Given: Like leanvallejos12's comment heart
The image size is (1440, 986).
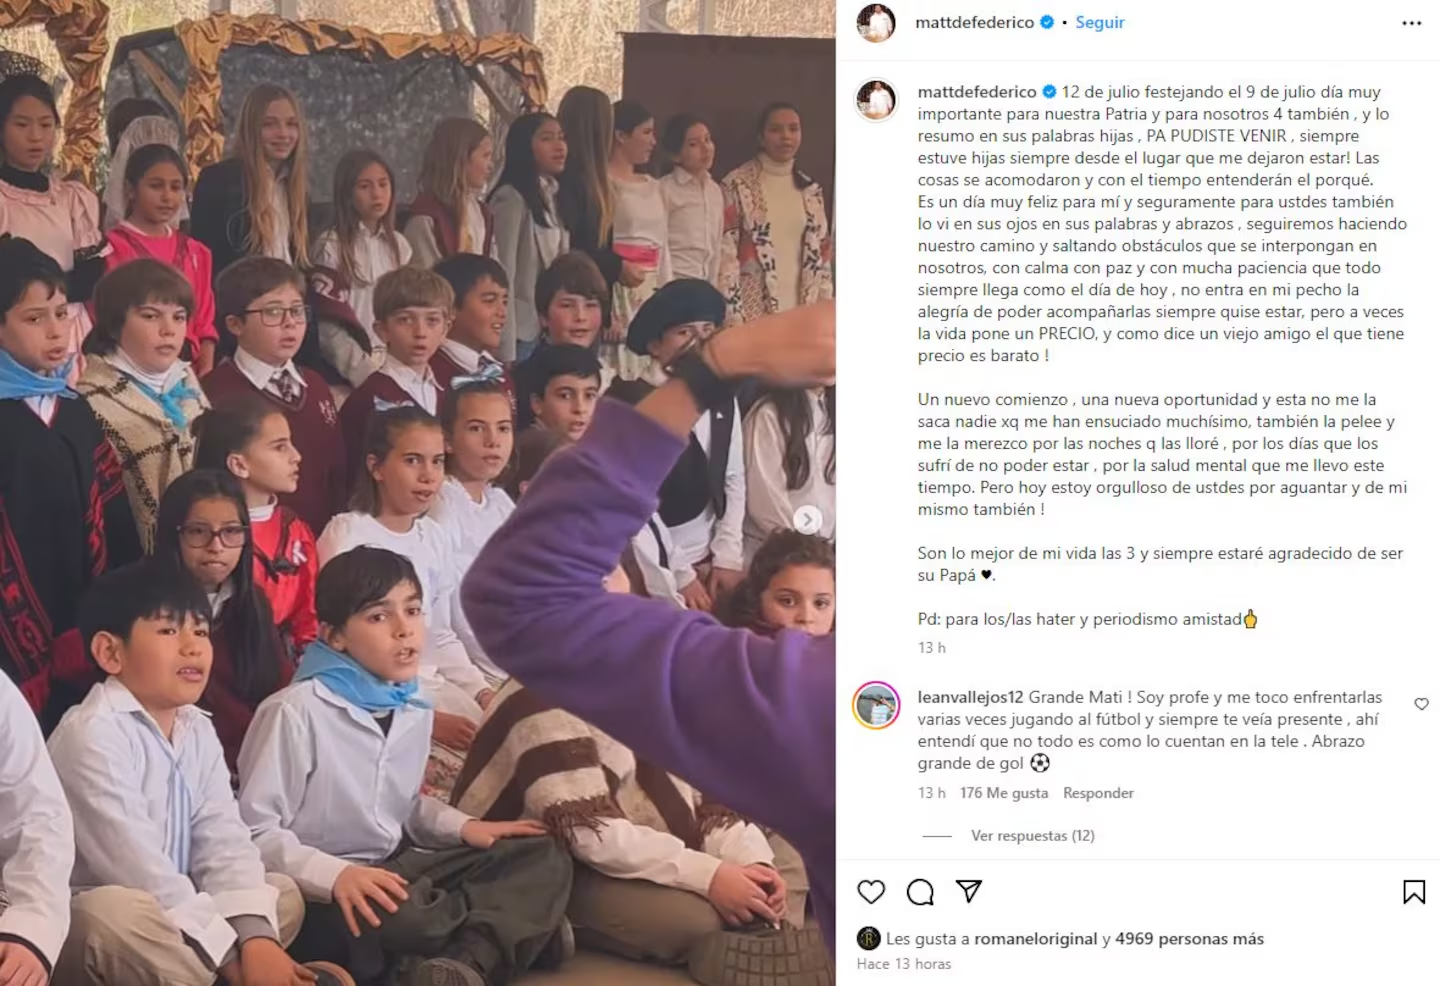Looking at the screenshot, I should click(1421, 704).
